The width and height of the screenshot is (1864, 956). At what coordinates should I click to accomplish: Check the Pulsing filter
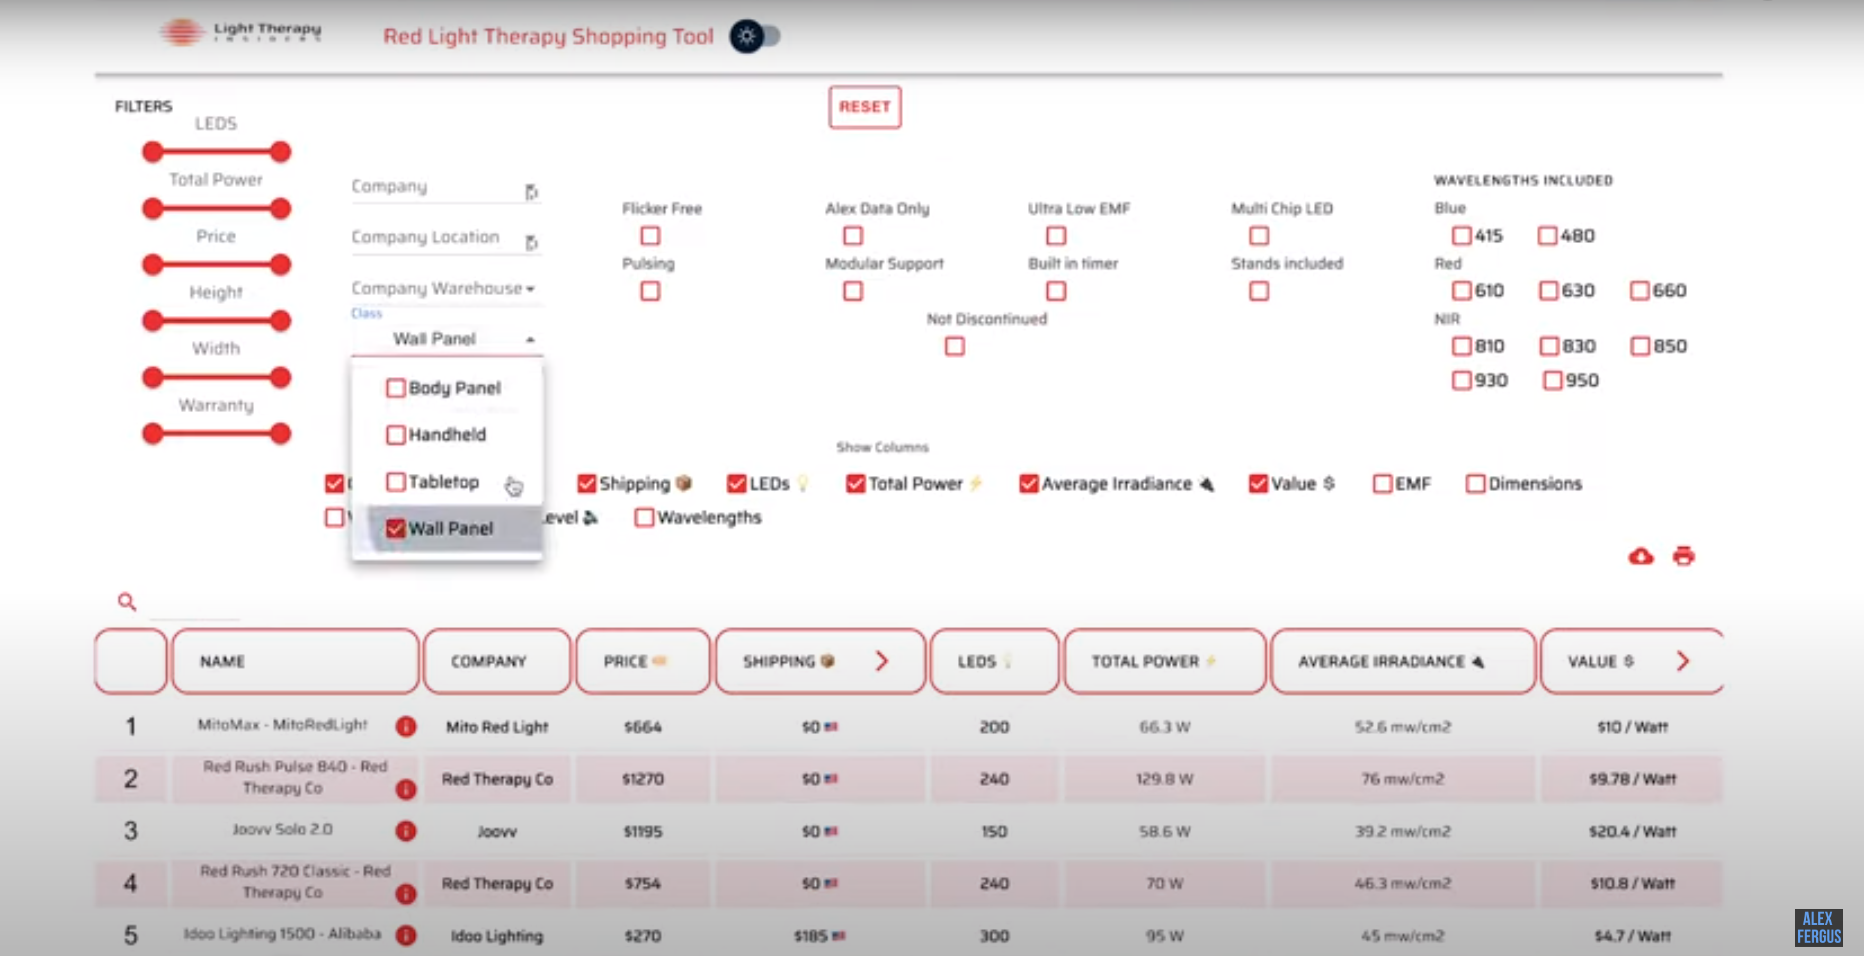pyautogui.click(x=651, y=291)
